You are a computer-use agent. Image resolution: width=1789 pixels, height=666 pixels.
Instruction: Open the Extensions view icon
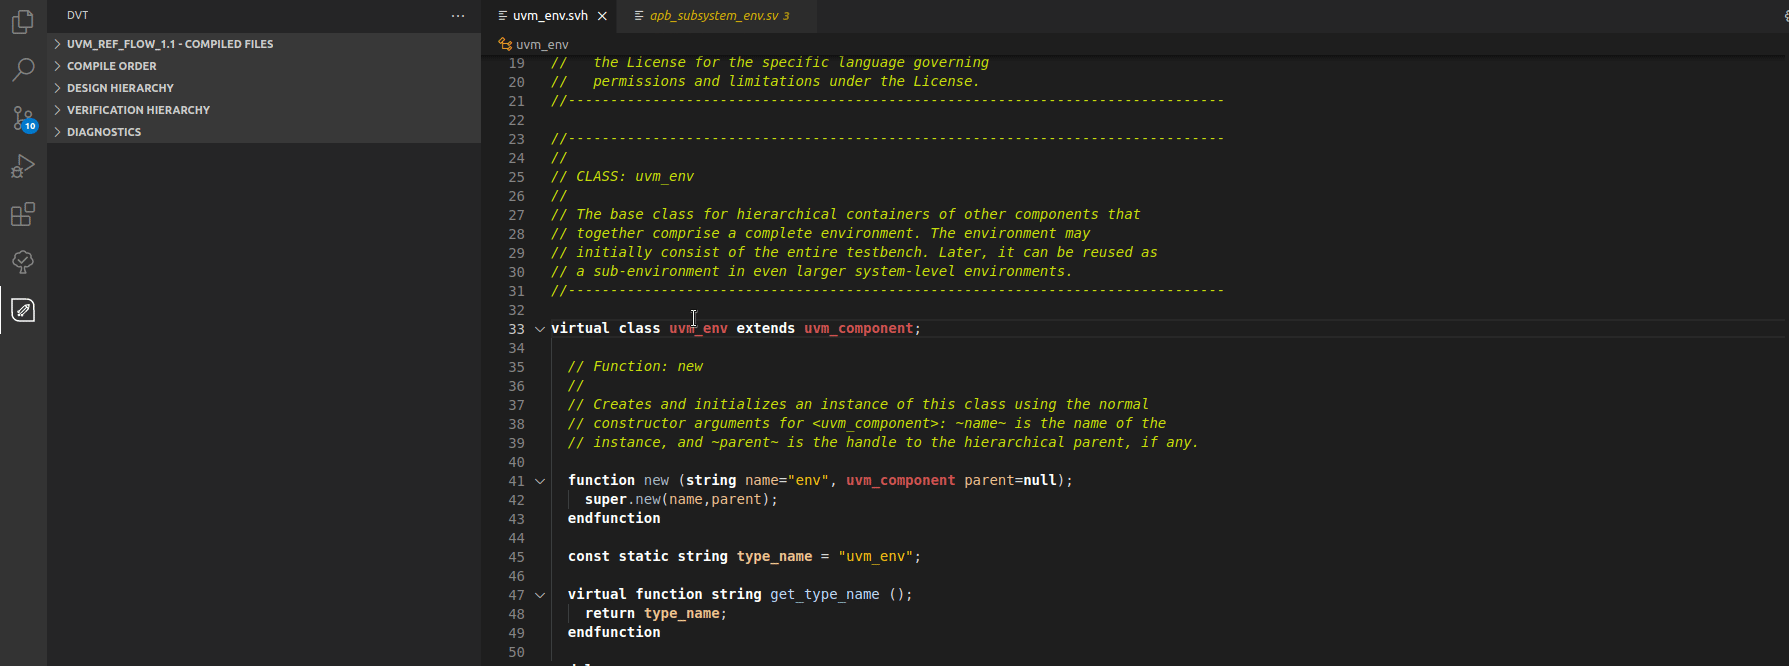[x=23, y=214]
